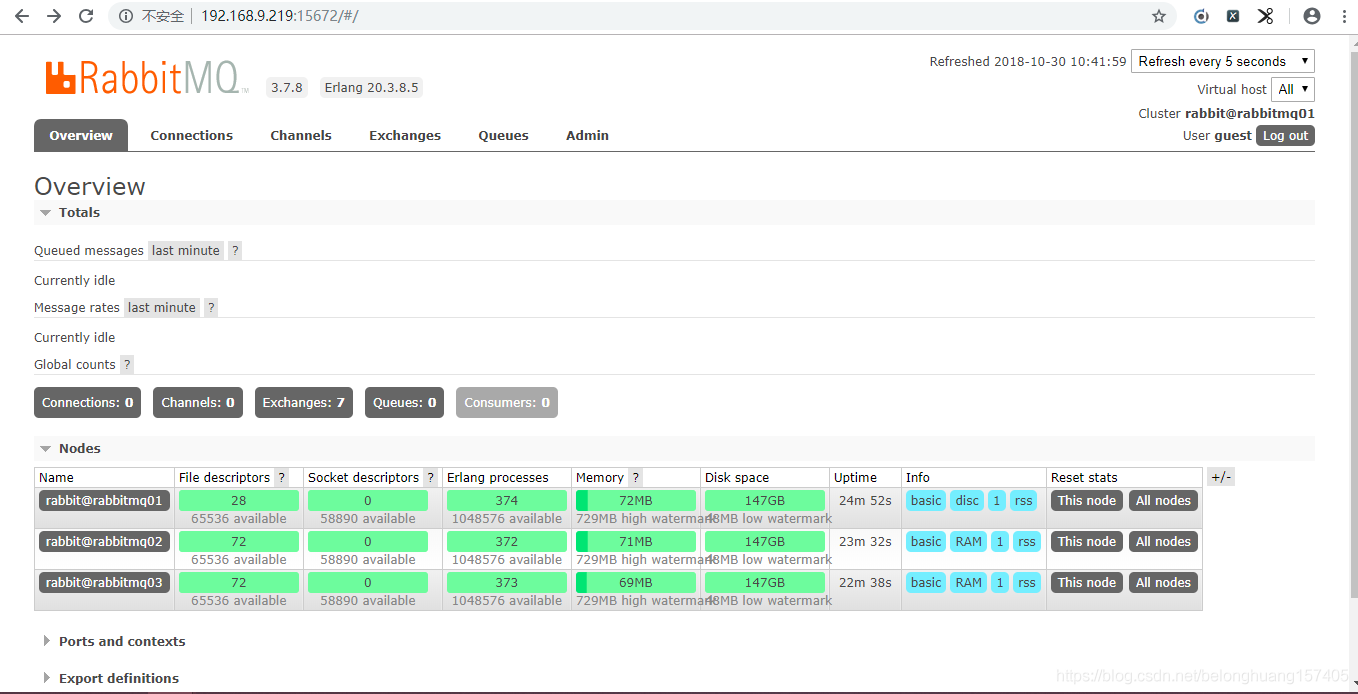The height and width of the screenshot is (694, 1358).
Task: Click the Log out button
Action: [x=1285, y=136]
